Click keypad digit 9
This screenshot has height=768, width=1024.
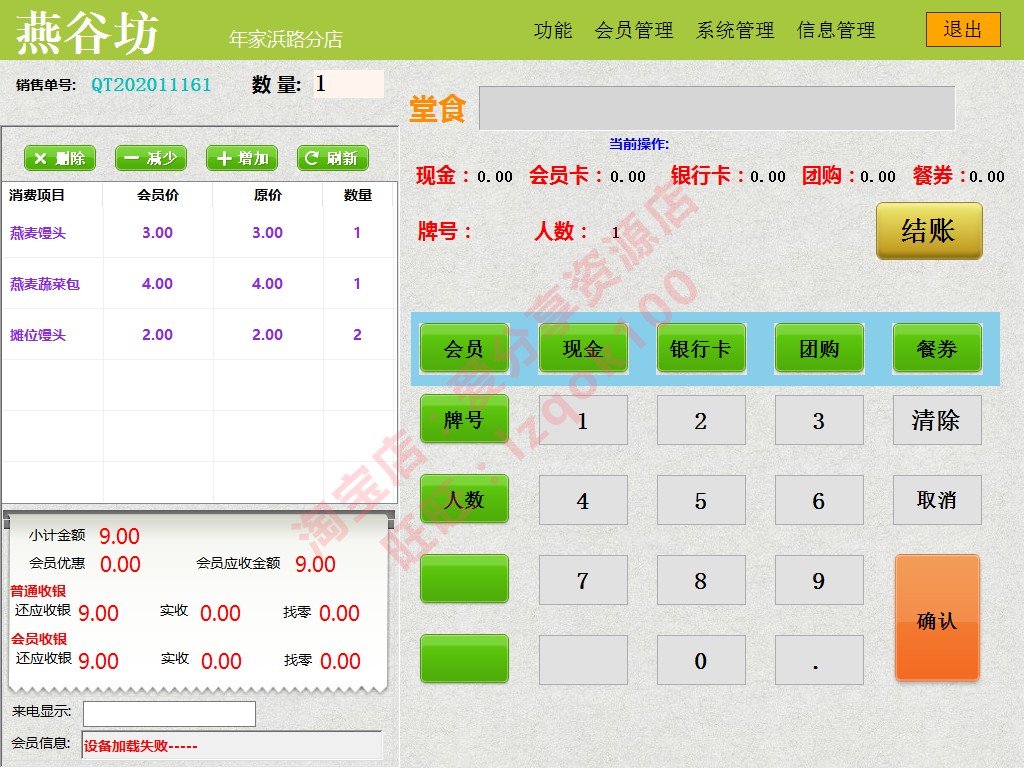coord(819,580)
